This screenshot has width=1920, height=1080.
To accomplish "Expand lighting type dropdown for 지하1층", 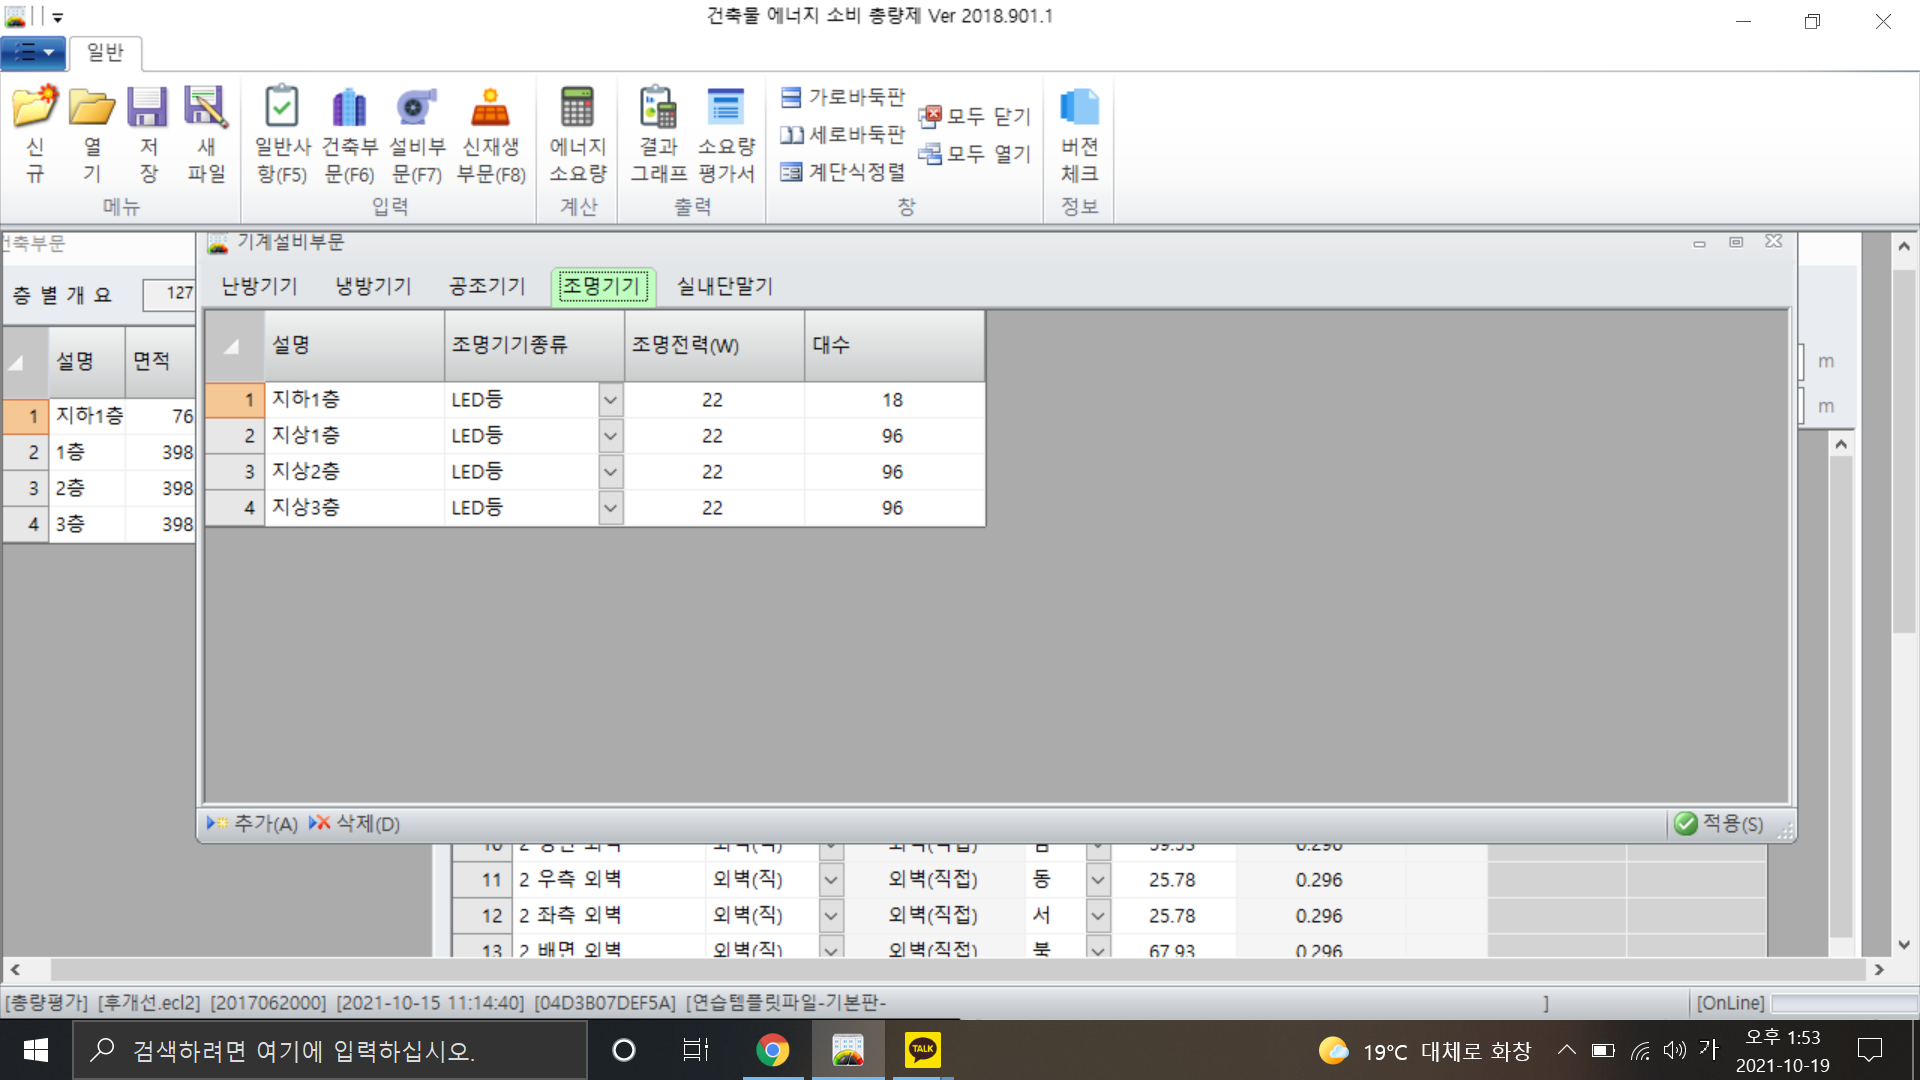I will point(610,400).
